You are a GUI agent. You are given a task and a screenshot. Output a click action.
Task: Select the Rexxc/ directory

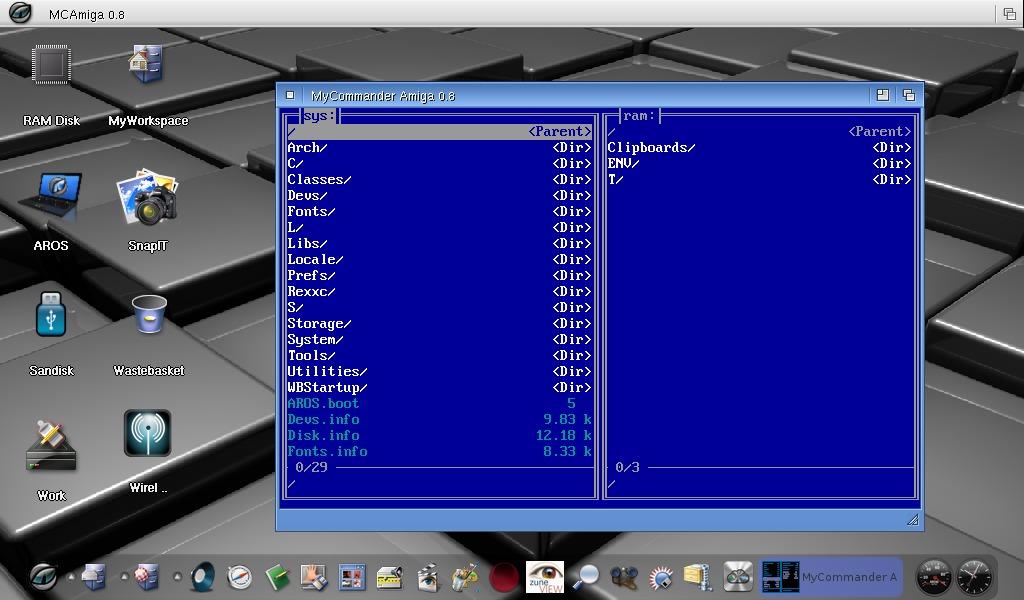point(440,291)
